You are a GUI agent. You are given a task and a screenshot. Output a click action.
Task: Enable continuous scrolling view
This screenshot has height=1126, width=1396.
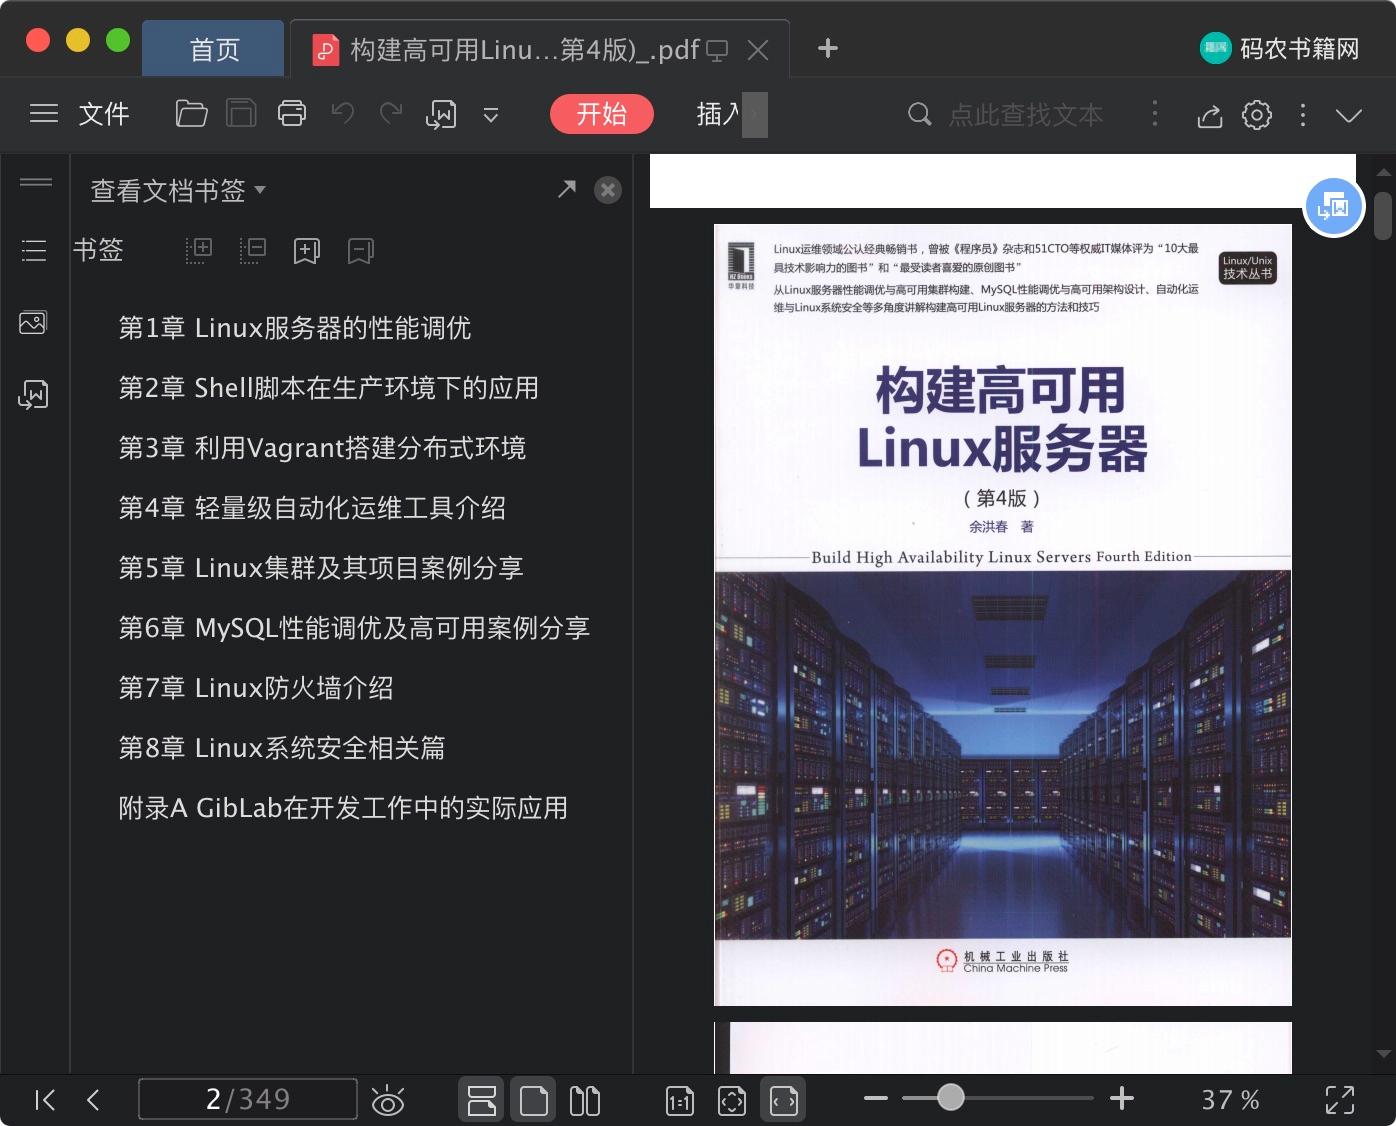click(x=482, y=1100)
